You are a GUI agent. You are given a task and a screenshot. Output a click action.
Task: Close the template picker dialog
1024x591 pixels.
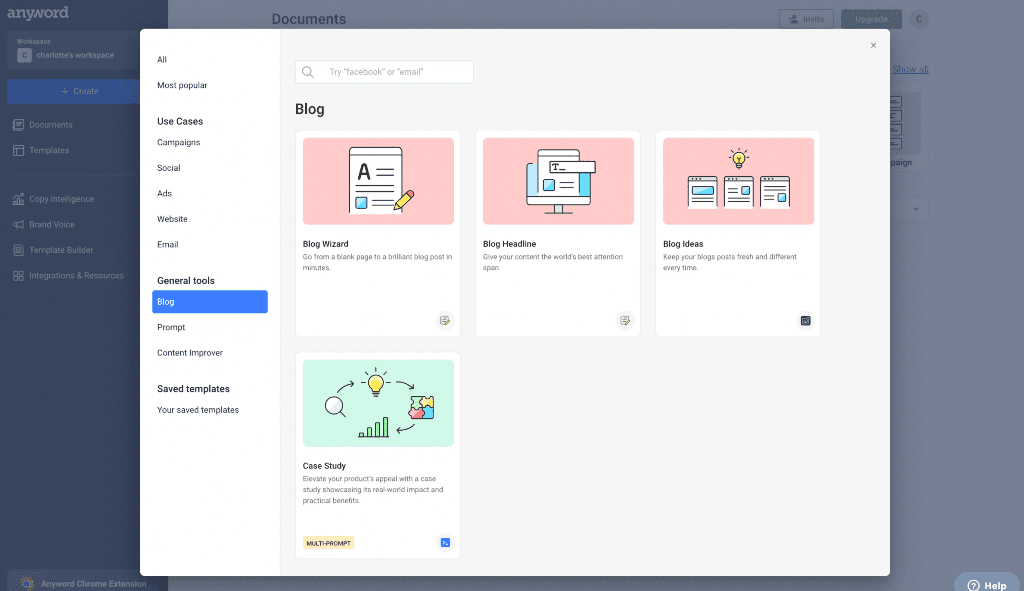click(873, 45)
